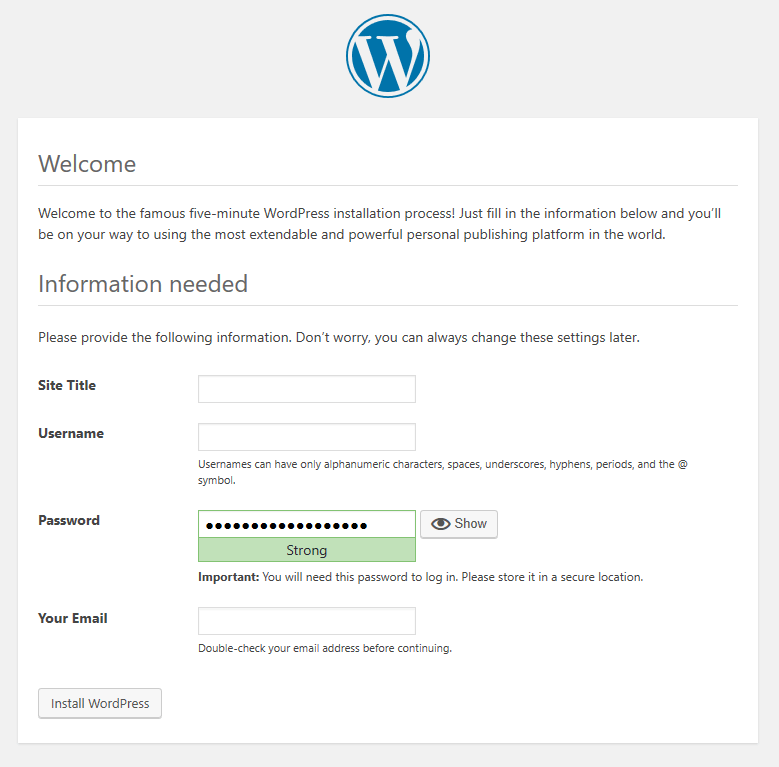Click the Double-check your email note
The image size is (779, 767).
pos(325,648)
